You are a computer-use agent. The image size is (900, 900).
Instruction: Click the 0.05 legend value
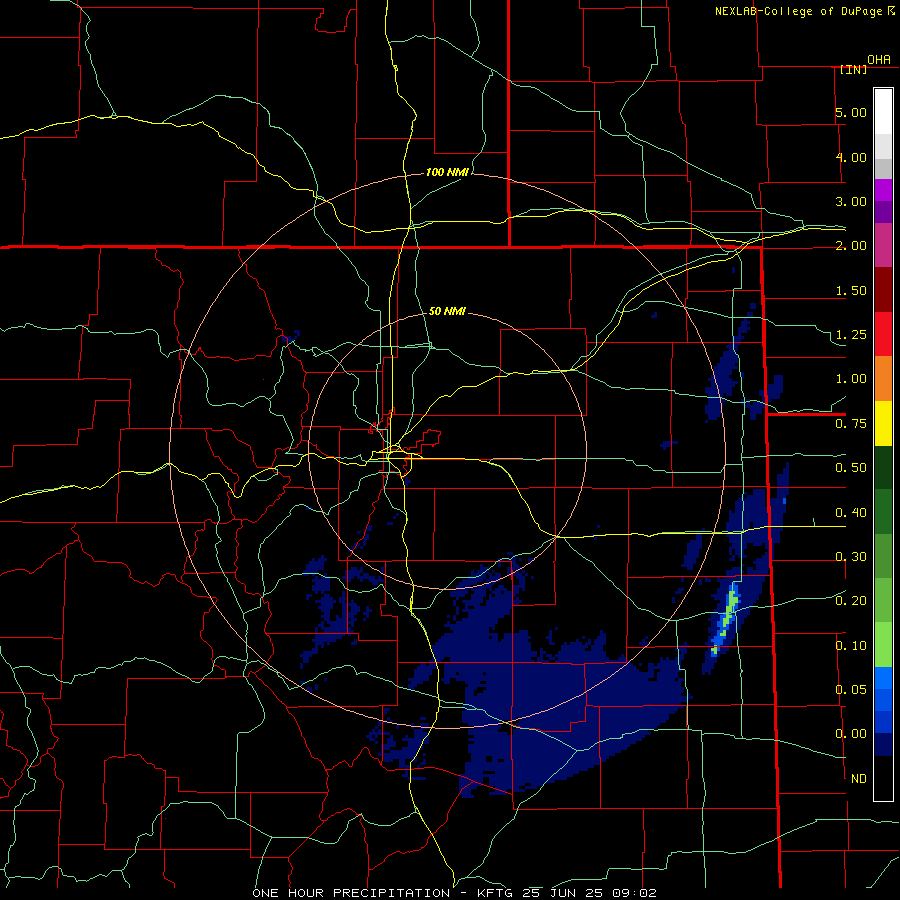point(851,690)
